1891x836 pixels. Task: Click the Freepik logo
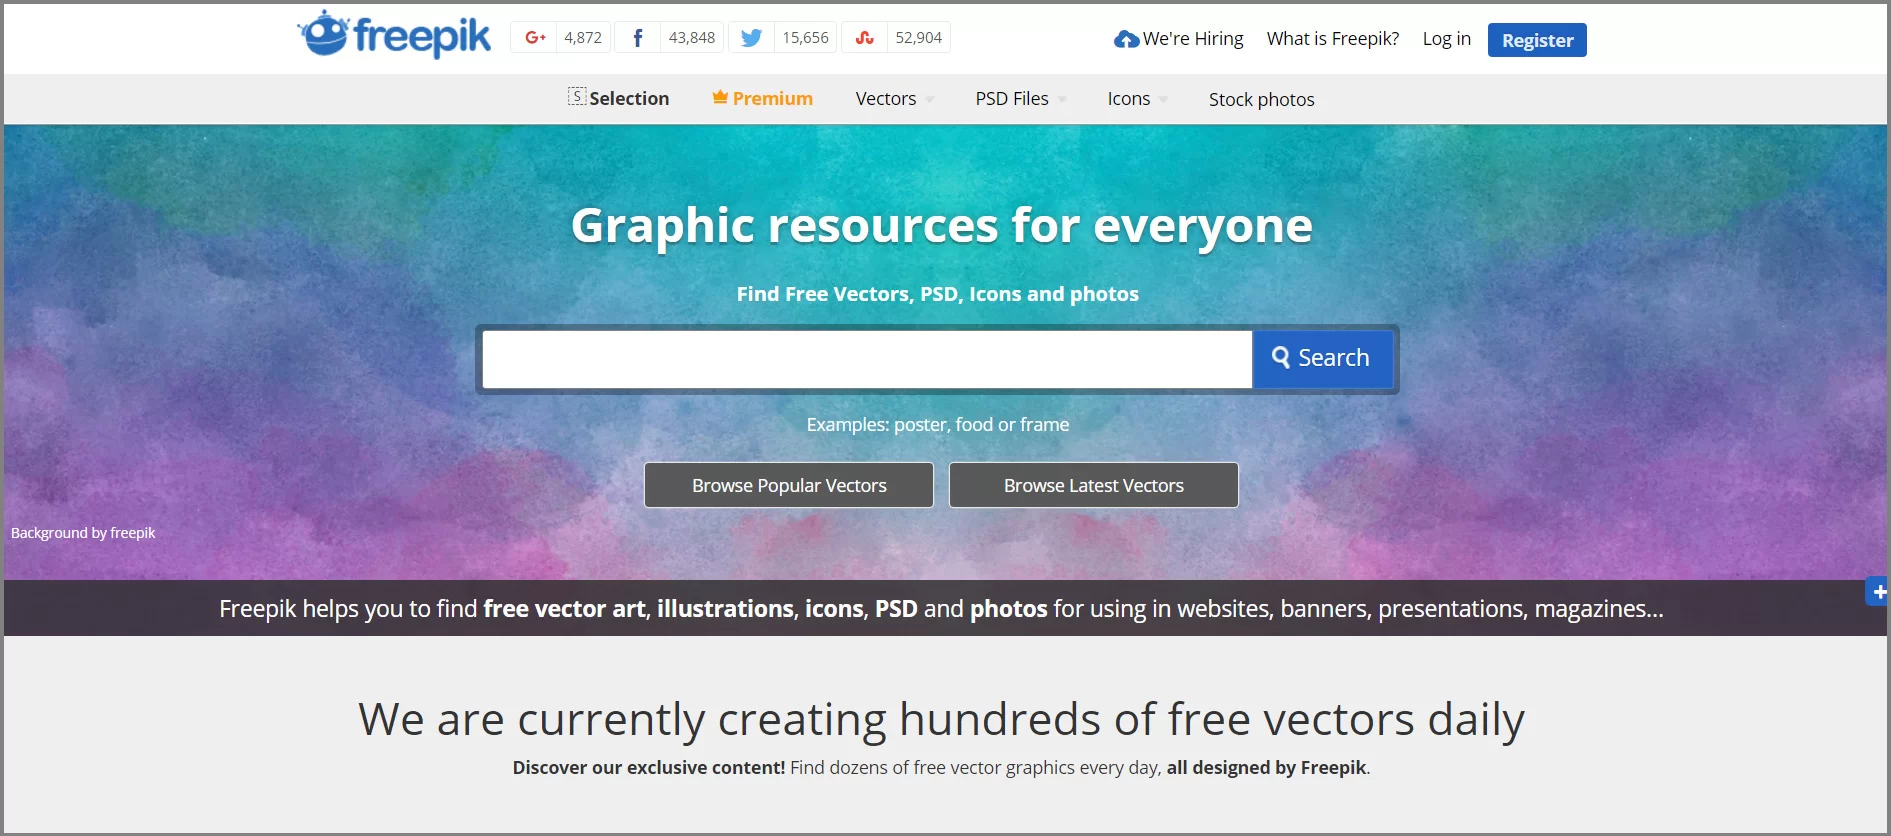tap(394, 35)
